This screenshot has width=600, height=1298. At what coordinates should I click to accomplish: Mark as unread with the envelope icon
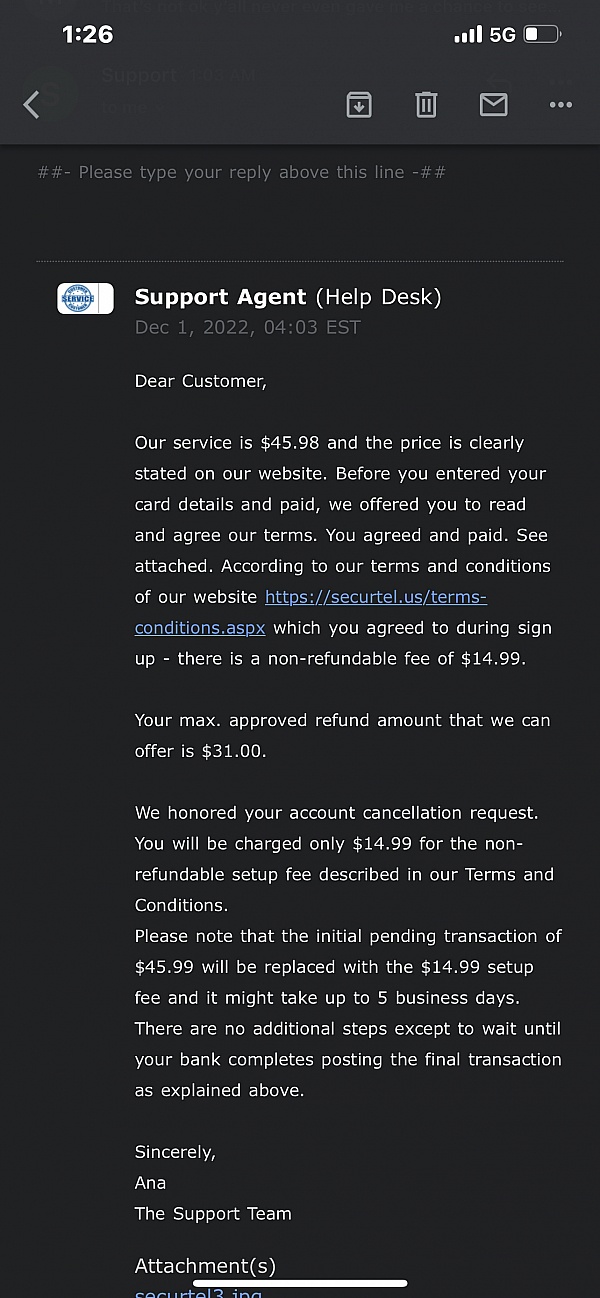(x=494, y=104)
